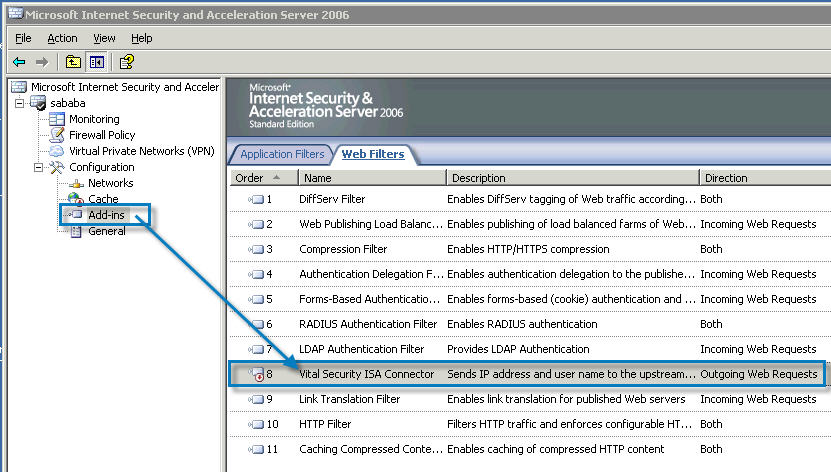Click the Up One Level folder icon
Image resolution: width=831 pixels, height=472 pixels.
tap(74, 62)
